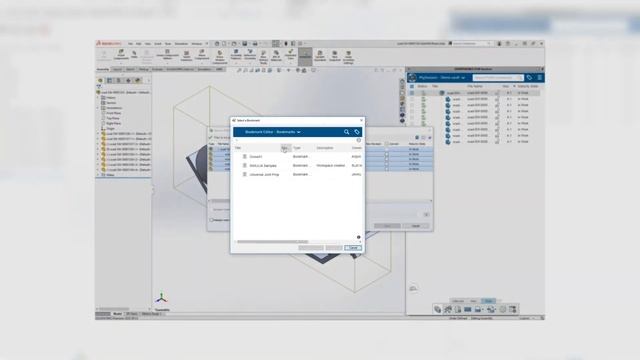Click Save button in the background save dialog

387,226
